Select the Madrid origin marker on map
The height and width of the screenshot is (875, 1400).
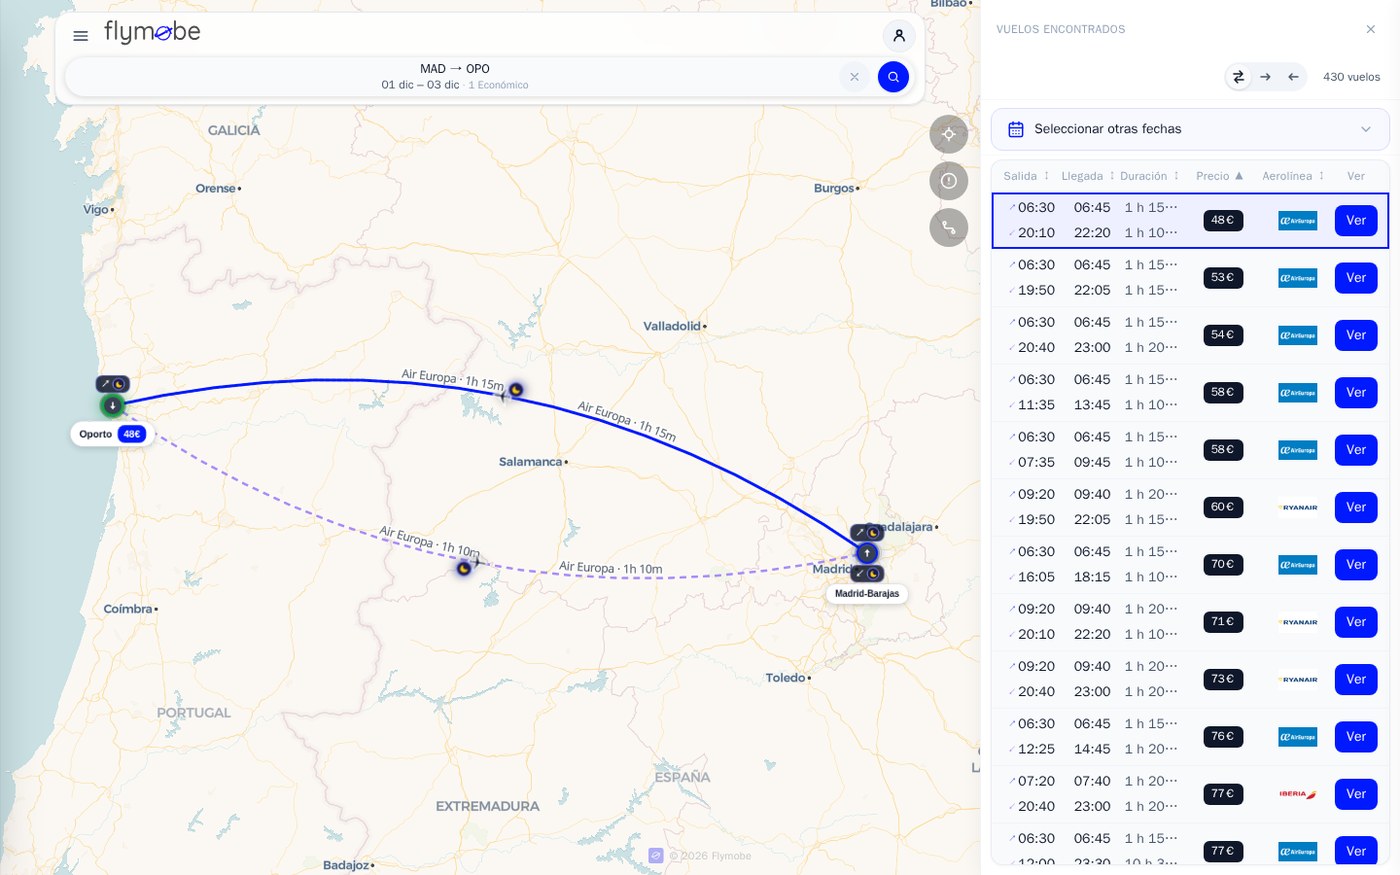867,553
